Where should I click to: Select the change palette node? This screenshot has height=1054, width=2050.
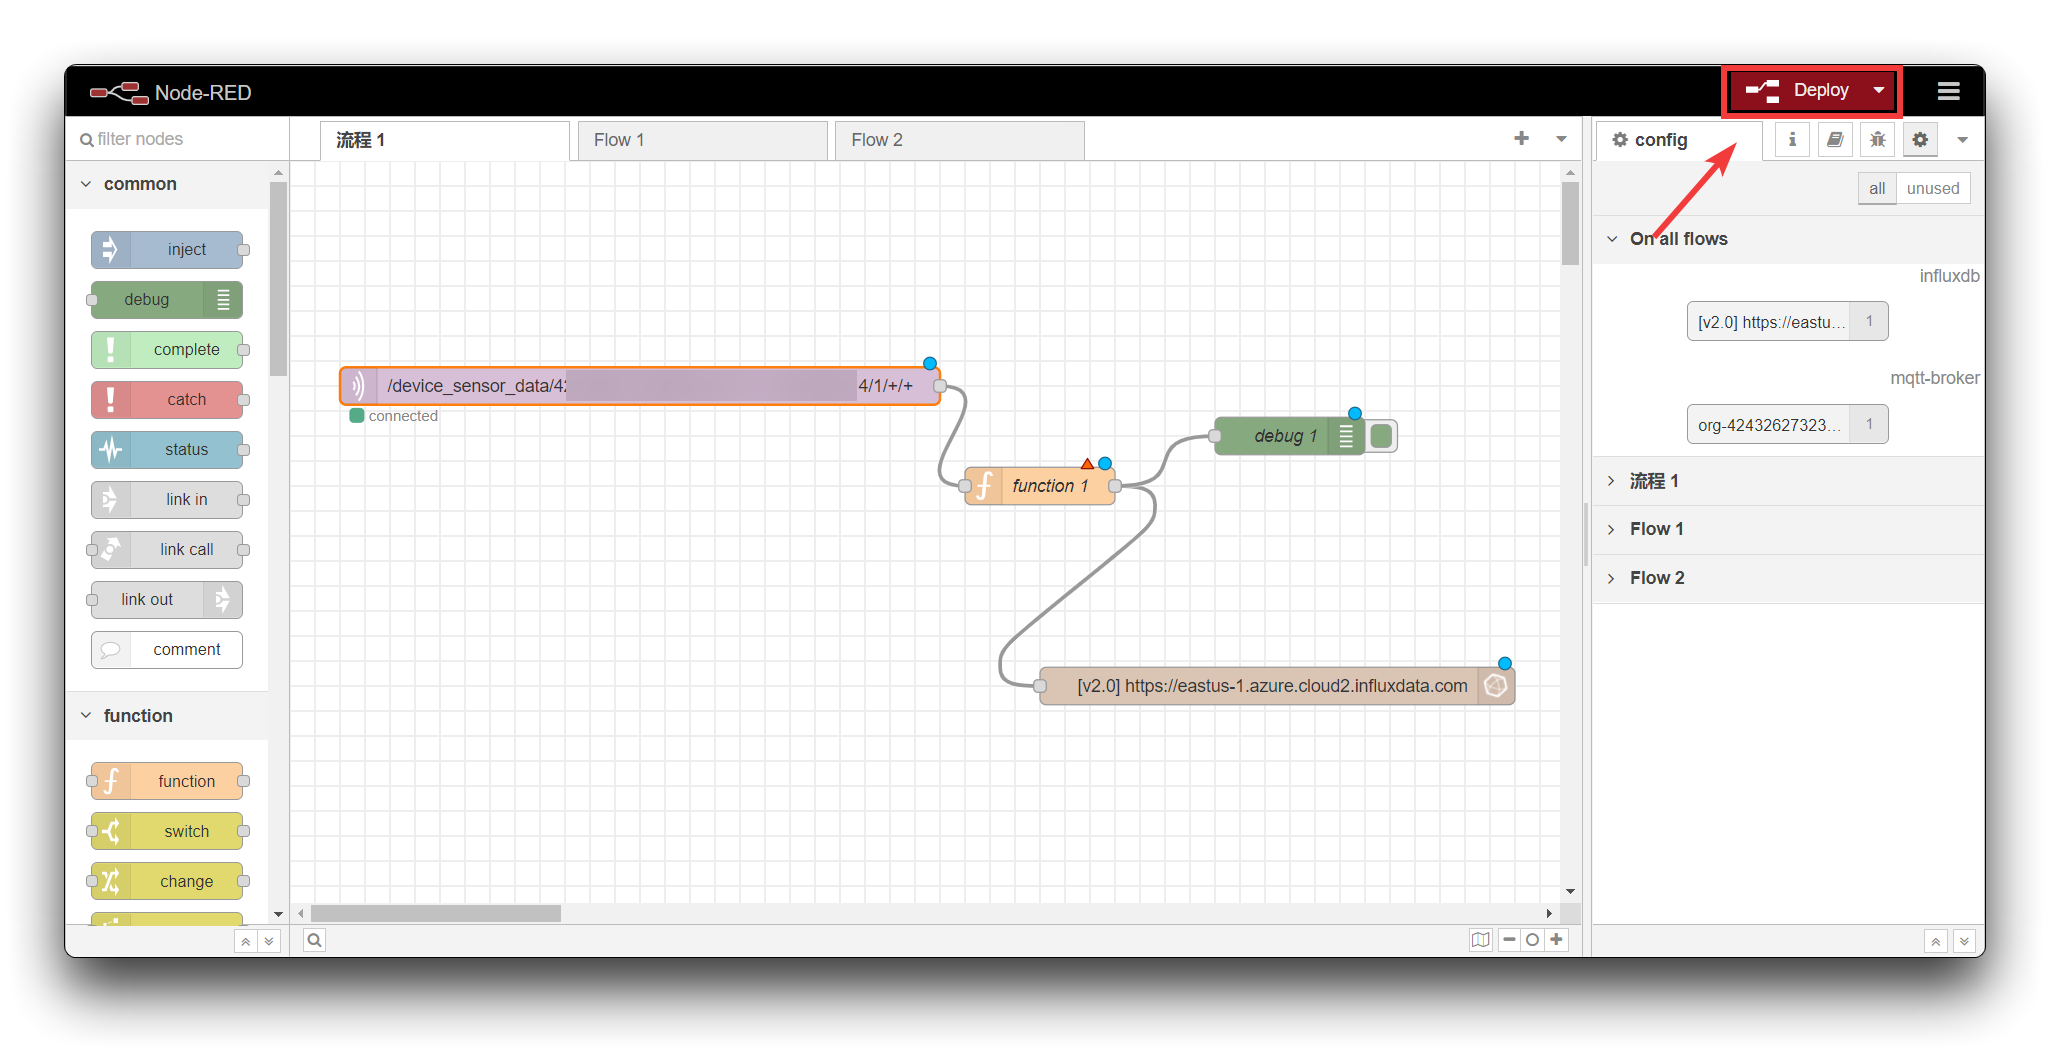tap(168, 882)
